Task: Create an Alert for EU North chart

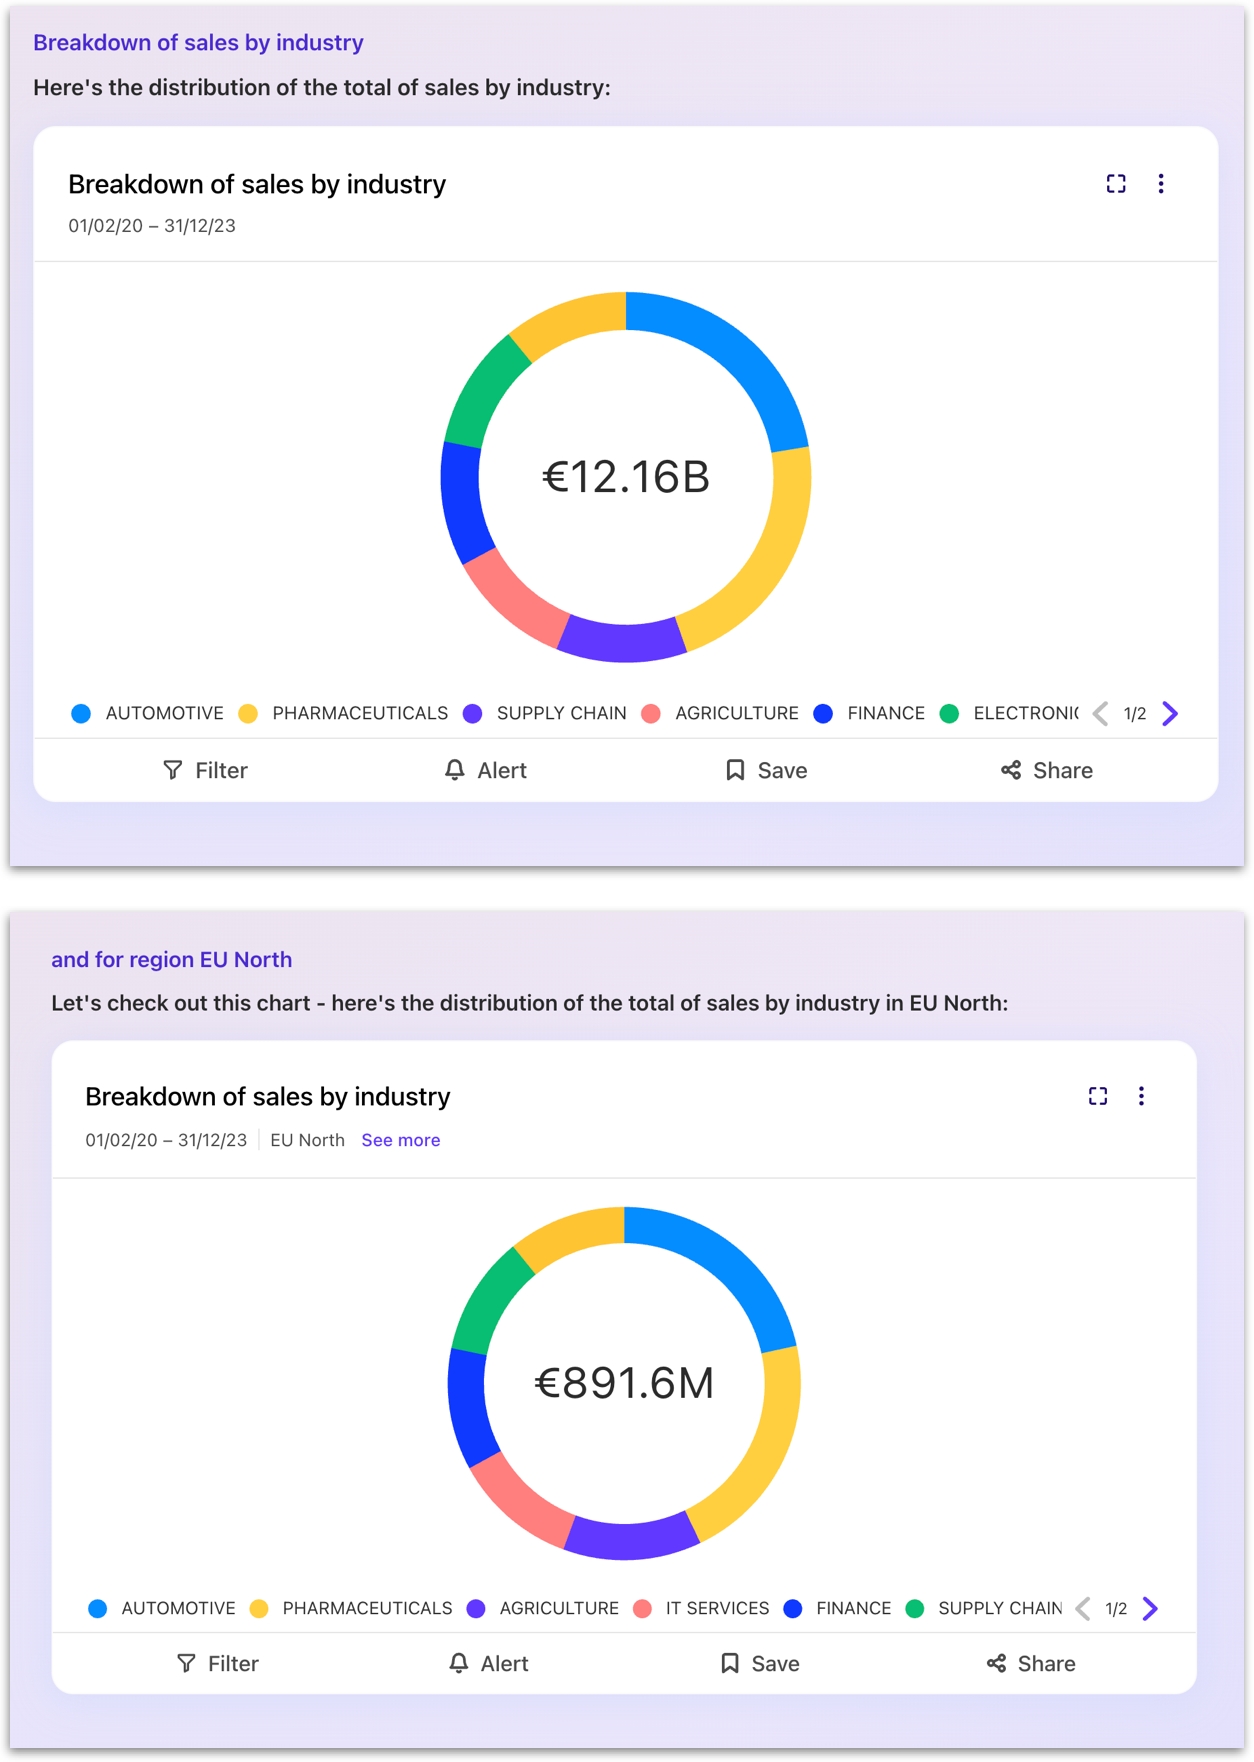Action: [x=488, y=1663]
